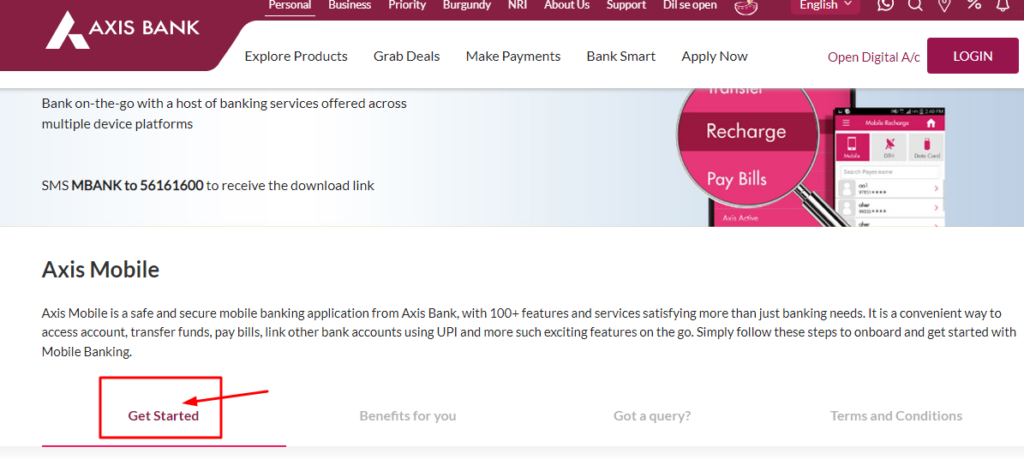Click the phone mockup Mobile Recharge screen
The width and height of the screenshot is (1024, 471).
890,167
